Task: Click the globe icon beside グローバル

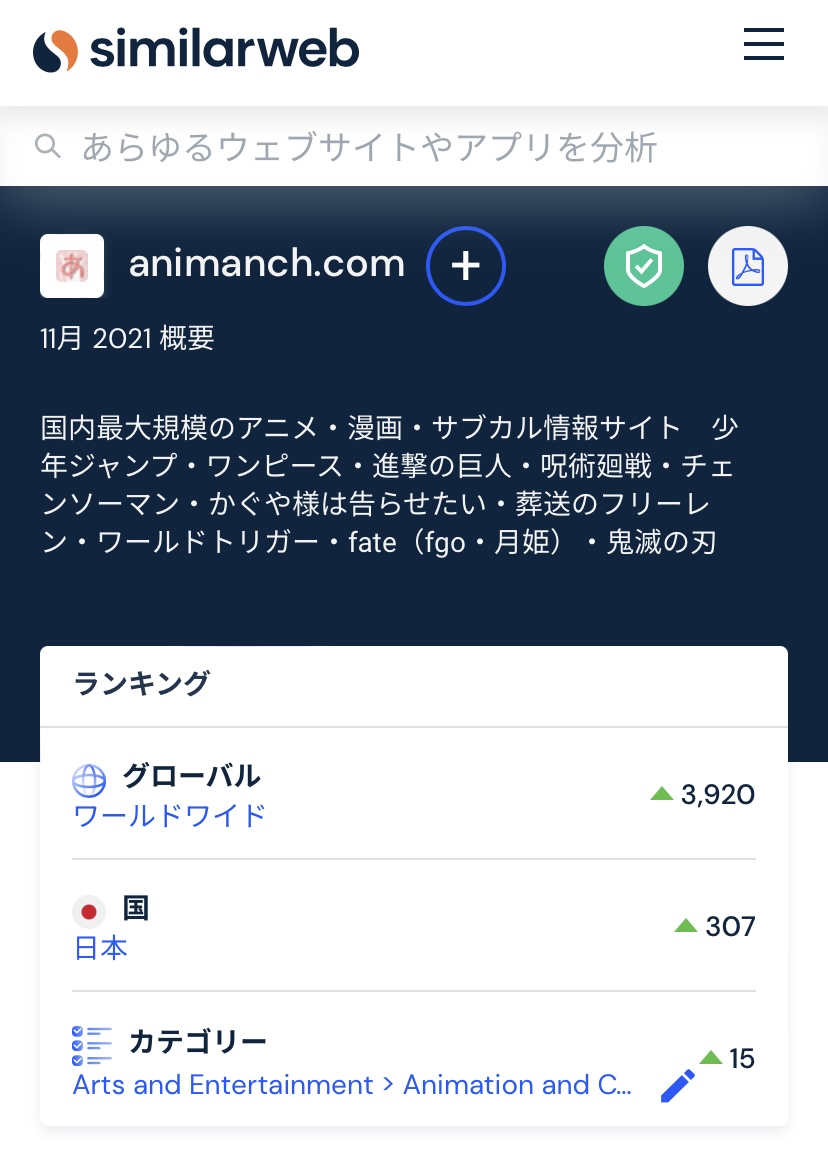Action: pos(89,780)
